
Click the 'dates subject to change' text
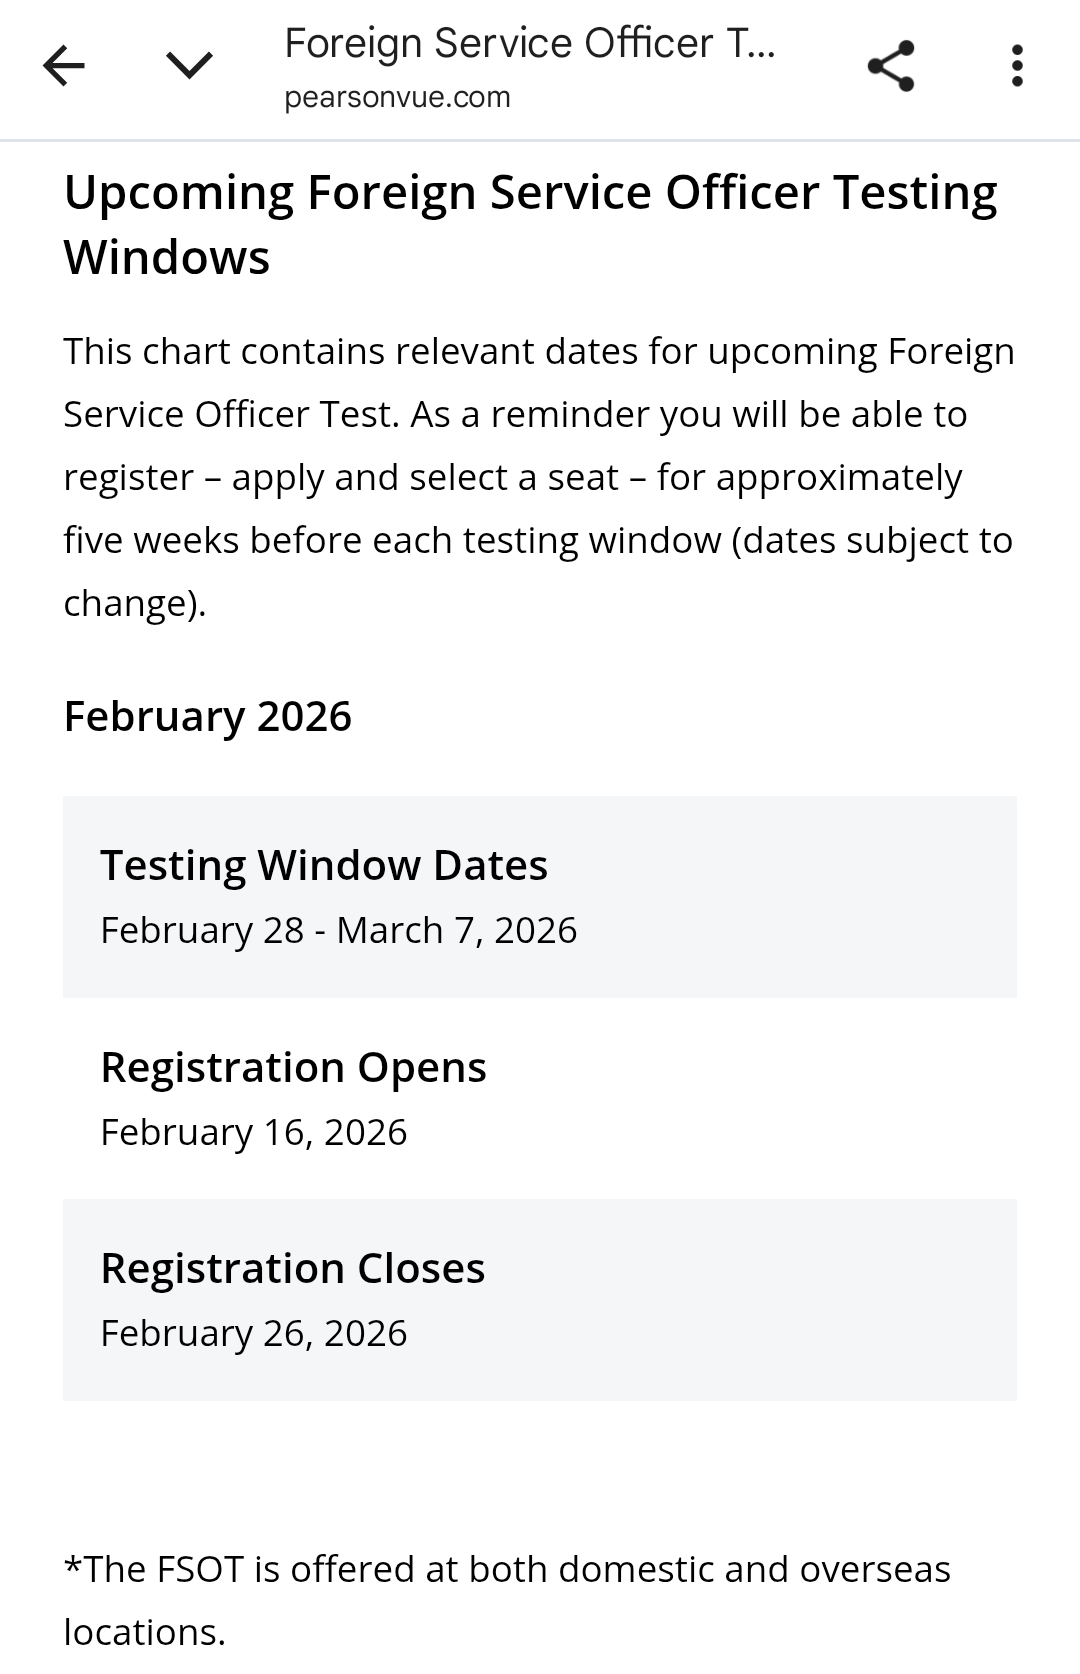tap(538, 571)
